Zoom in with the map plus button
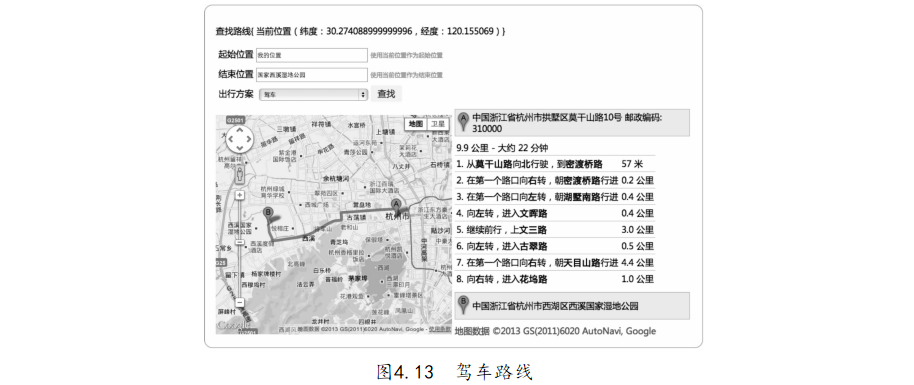The height and width of the screenshot is (385, 914). [240, 195]
